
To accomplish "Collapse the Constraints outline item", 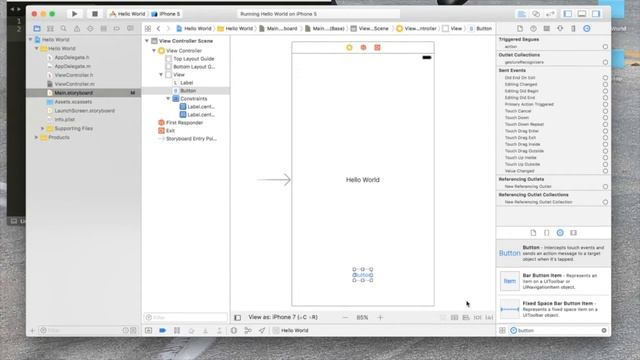I will pos(168,99).
